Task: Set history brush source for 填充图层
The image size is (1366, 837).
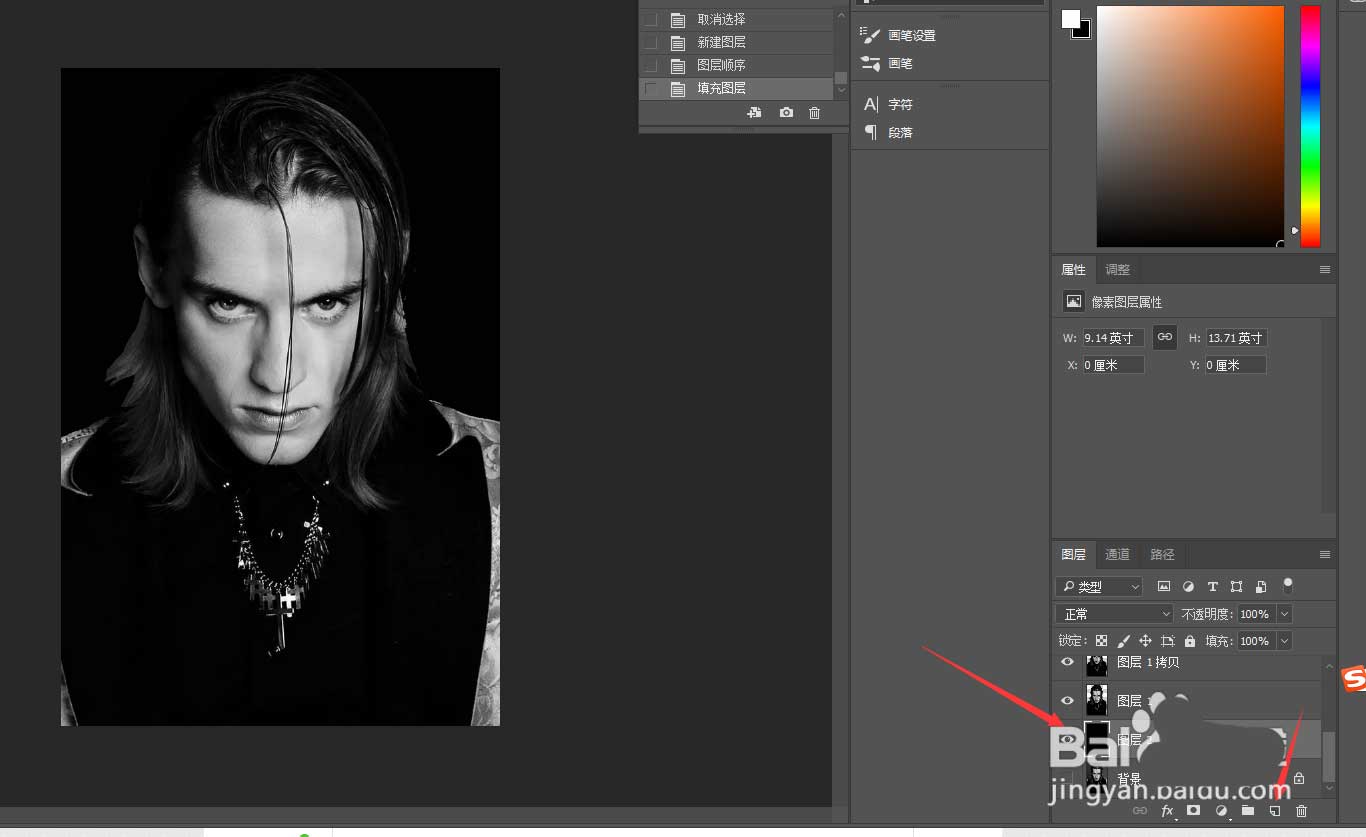Action: tap(651, 88)
